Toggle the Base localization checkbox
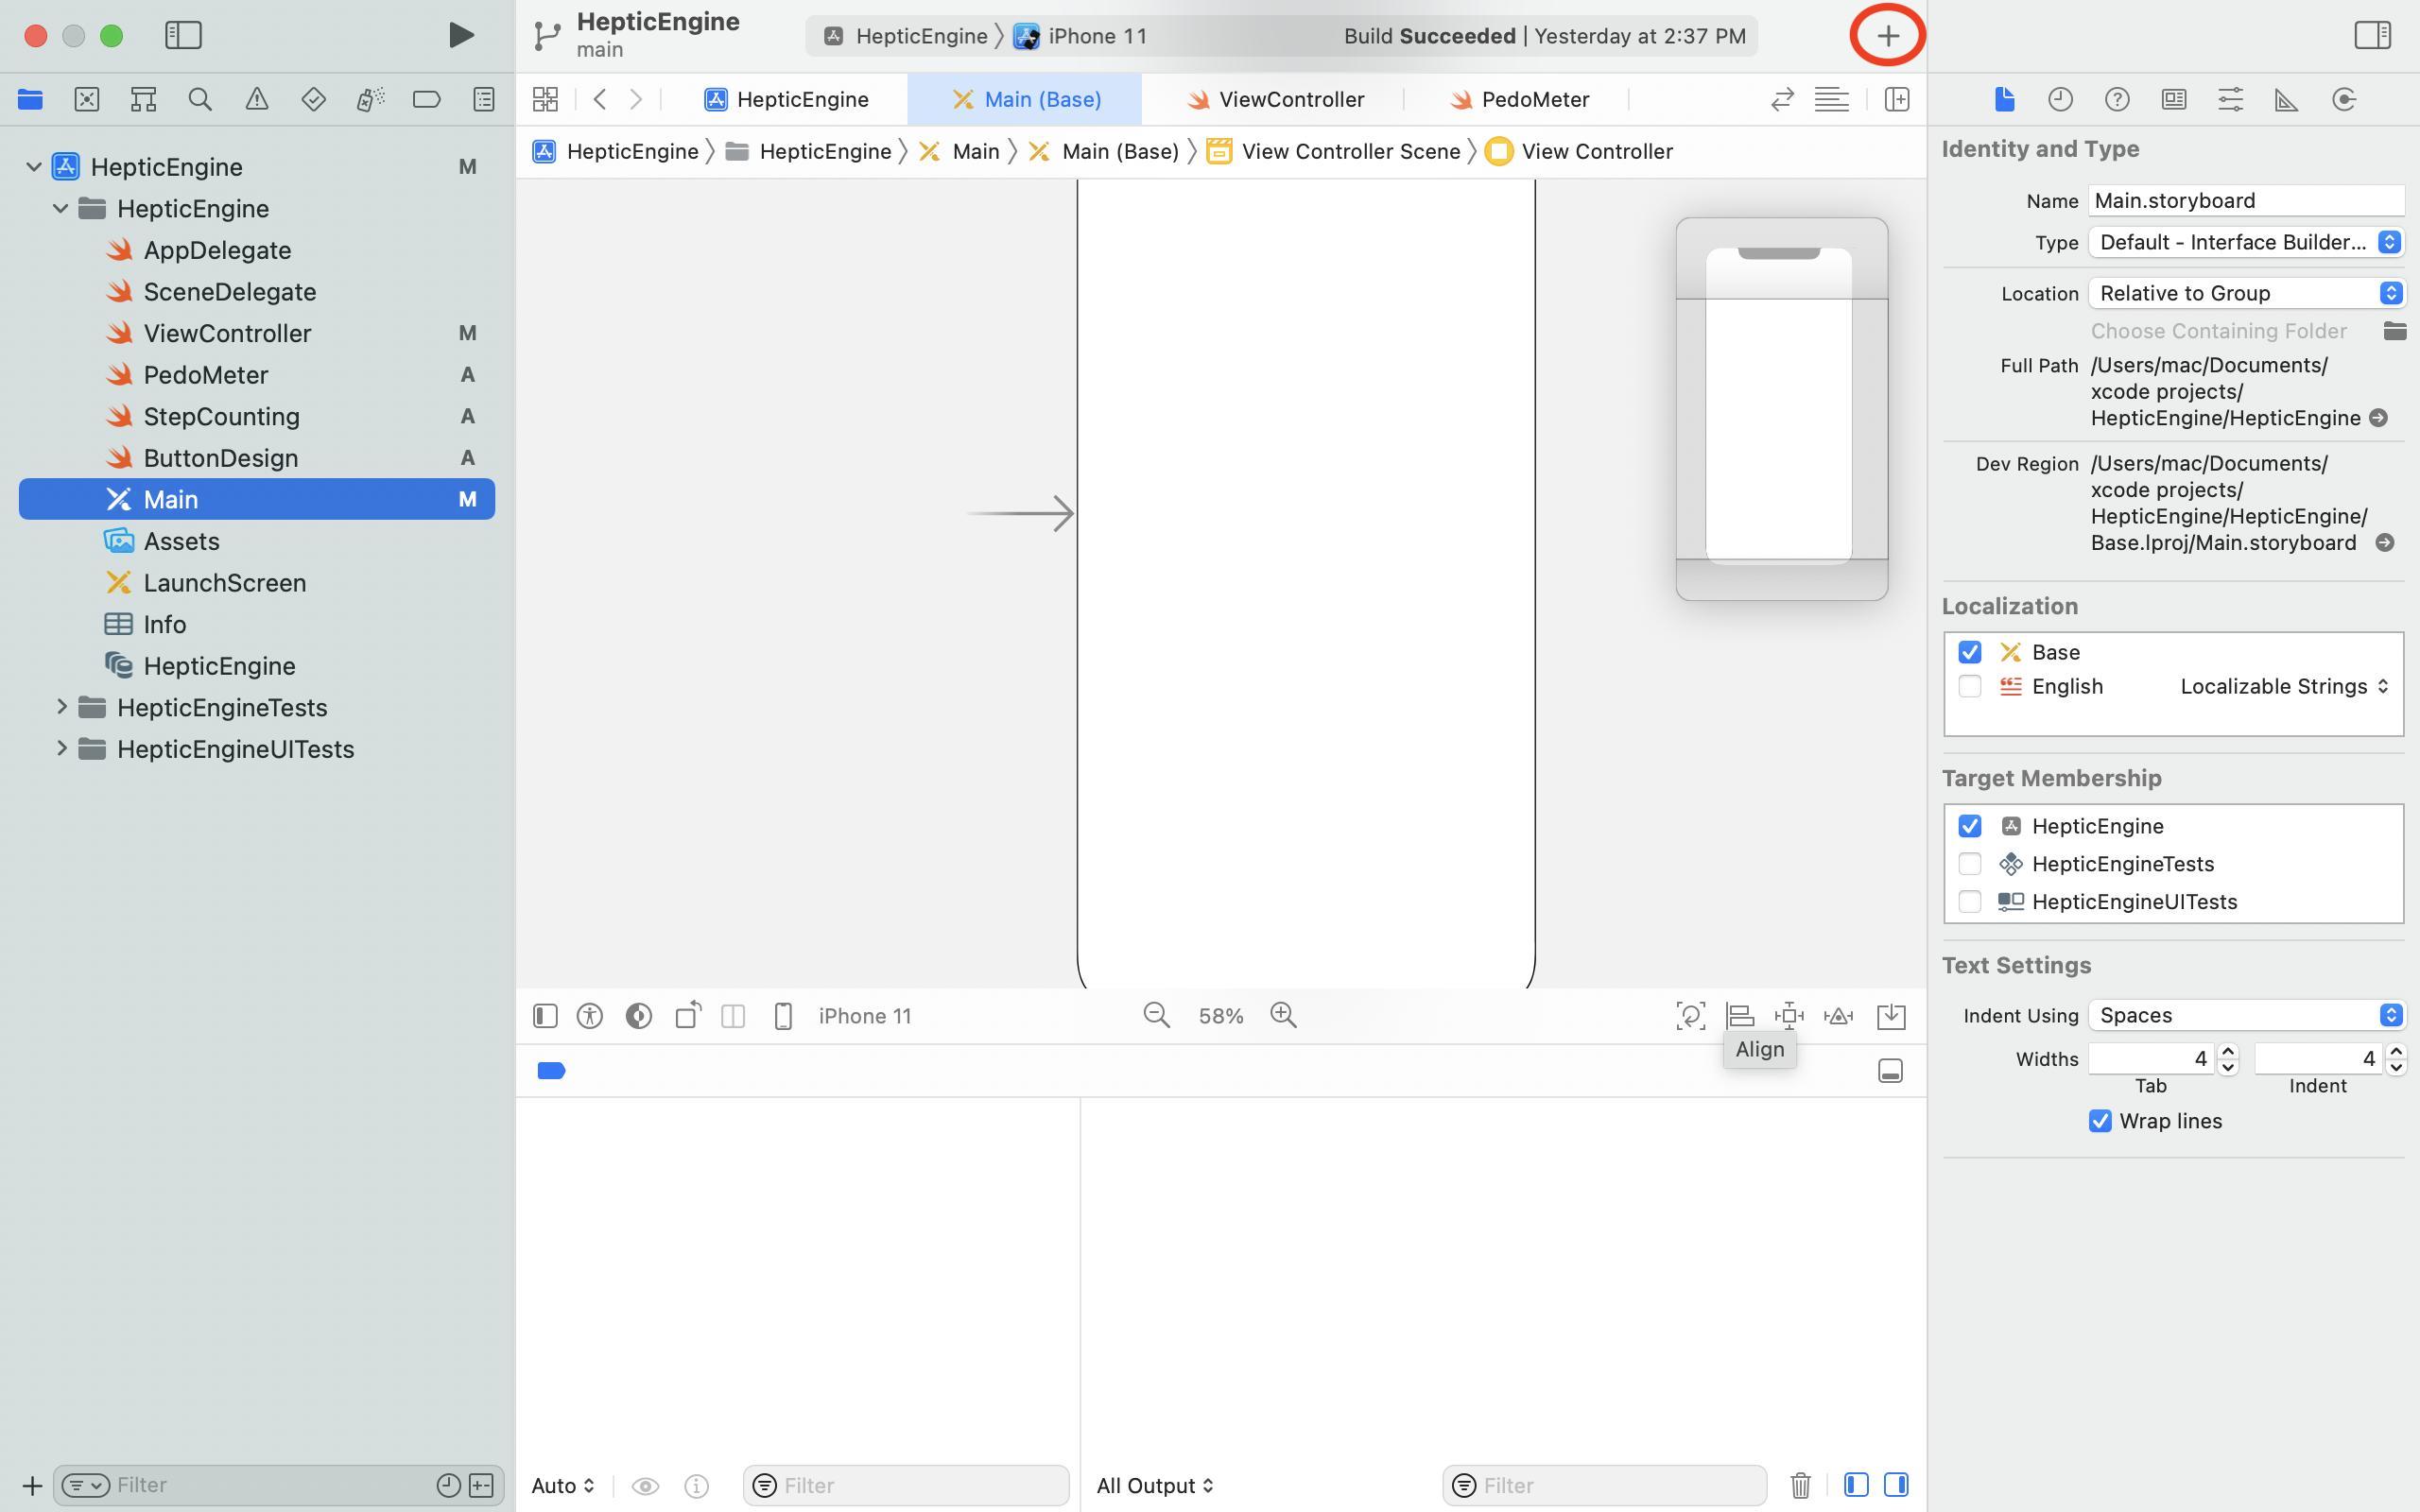 point(1969,652)
